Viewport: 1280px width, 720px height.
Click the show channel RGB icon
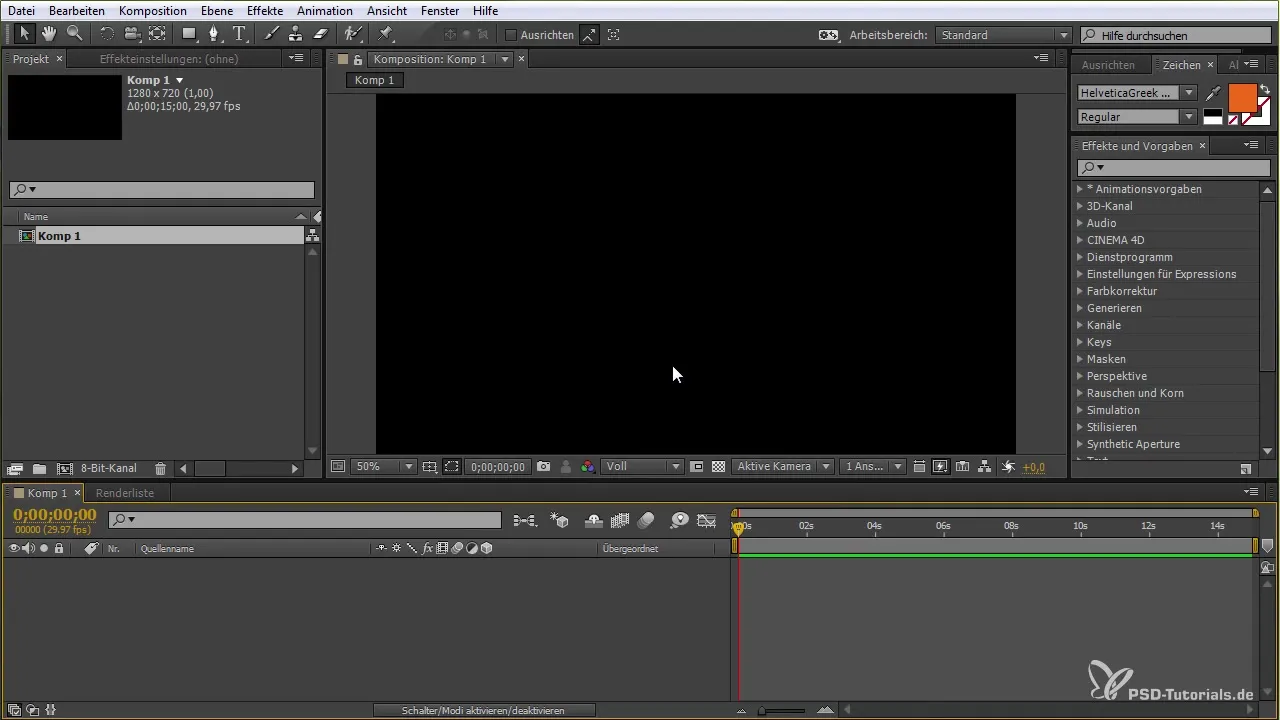click(x=588, y=467)
